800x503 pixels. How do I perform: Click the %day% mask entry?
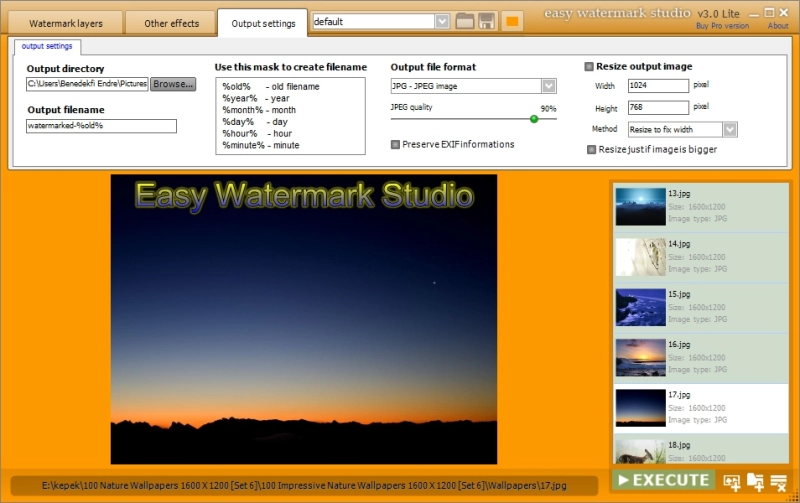tap(255, 122)
